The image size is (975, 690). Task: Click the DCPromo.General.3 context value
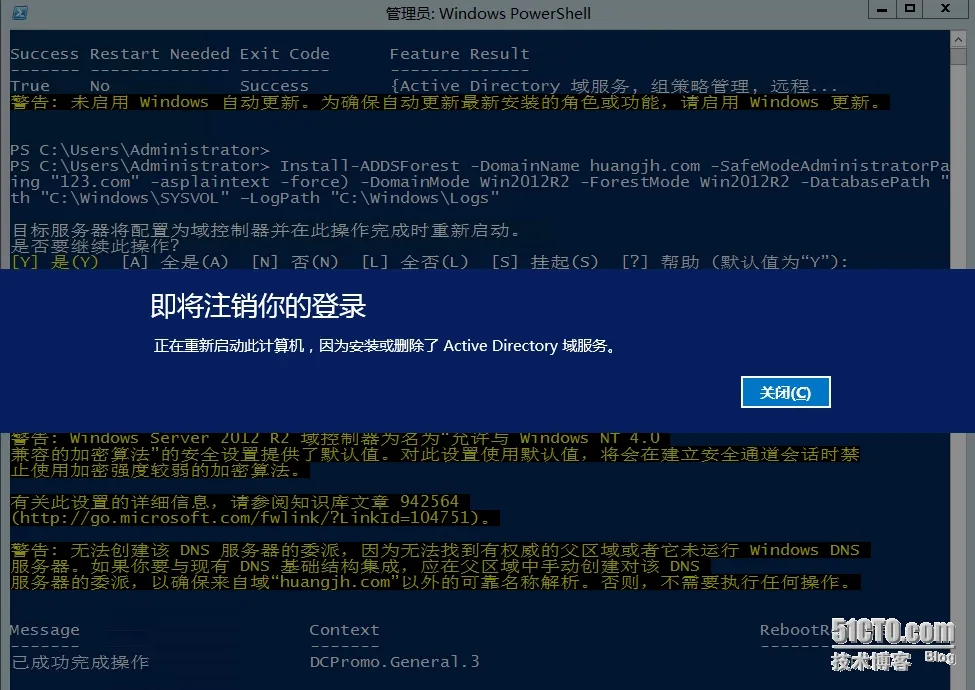[394, 661]
